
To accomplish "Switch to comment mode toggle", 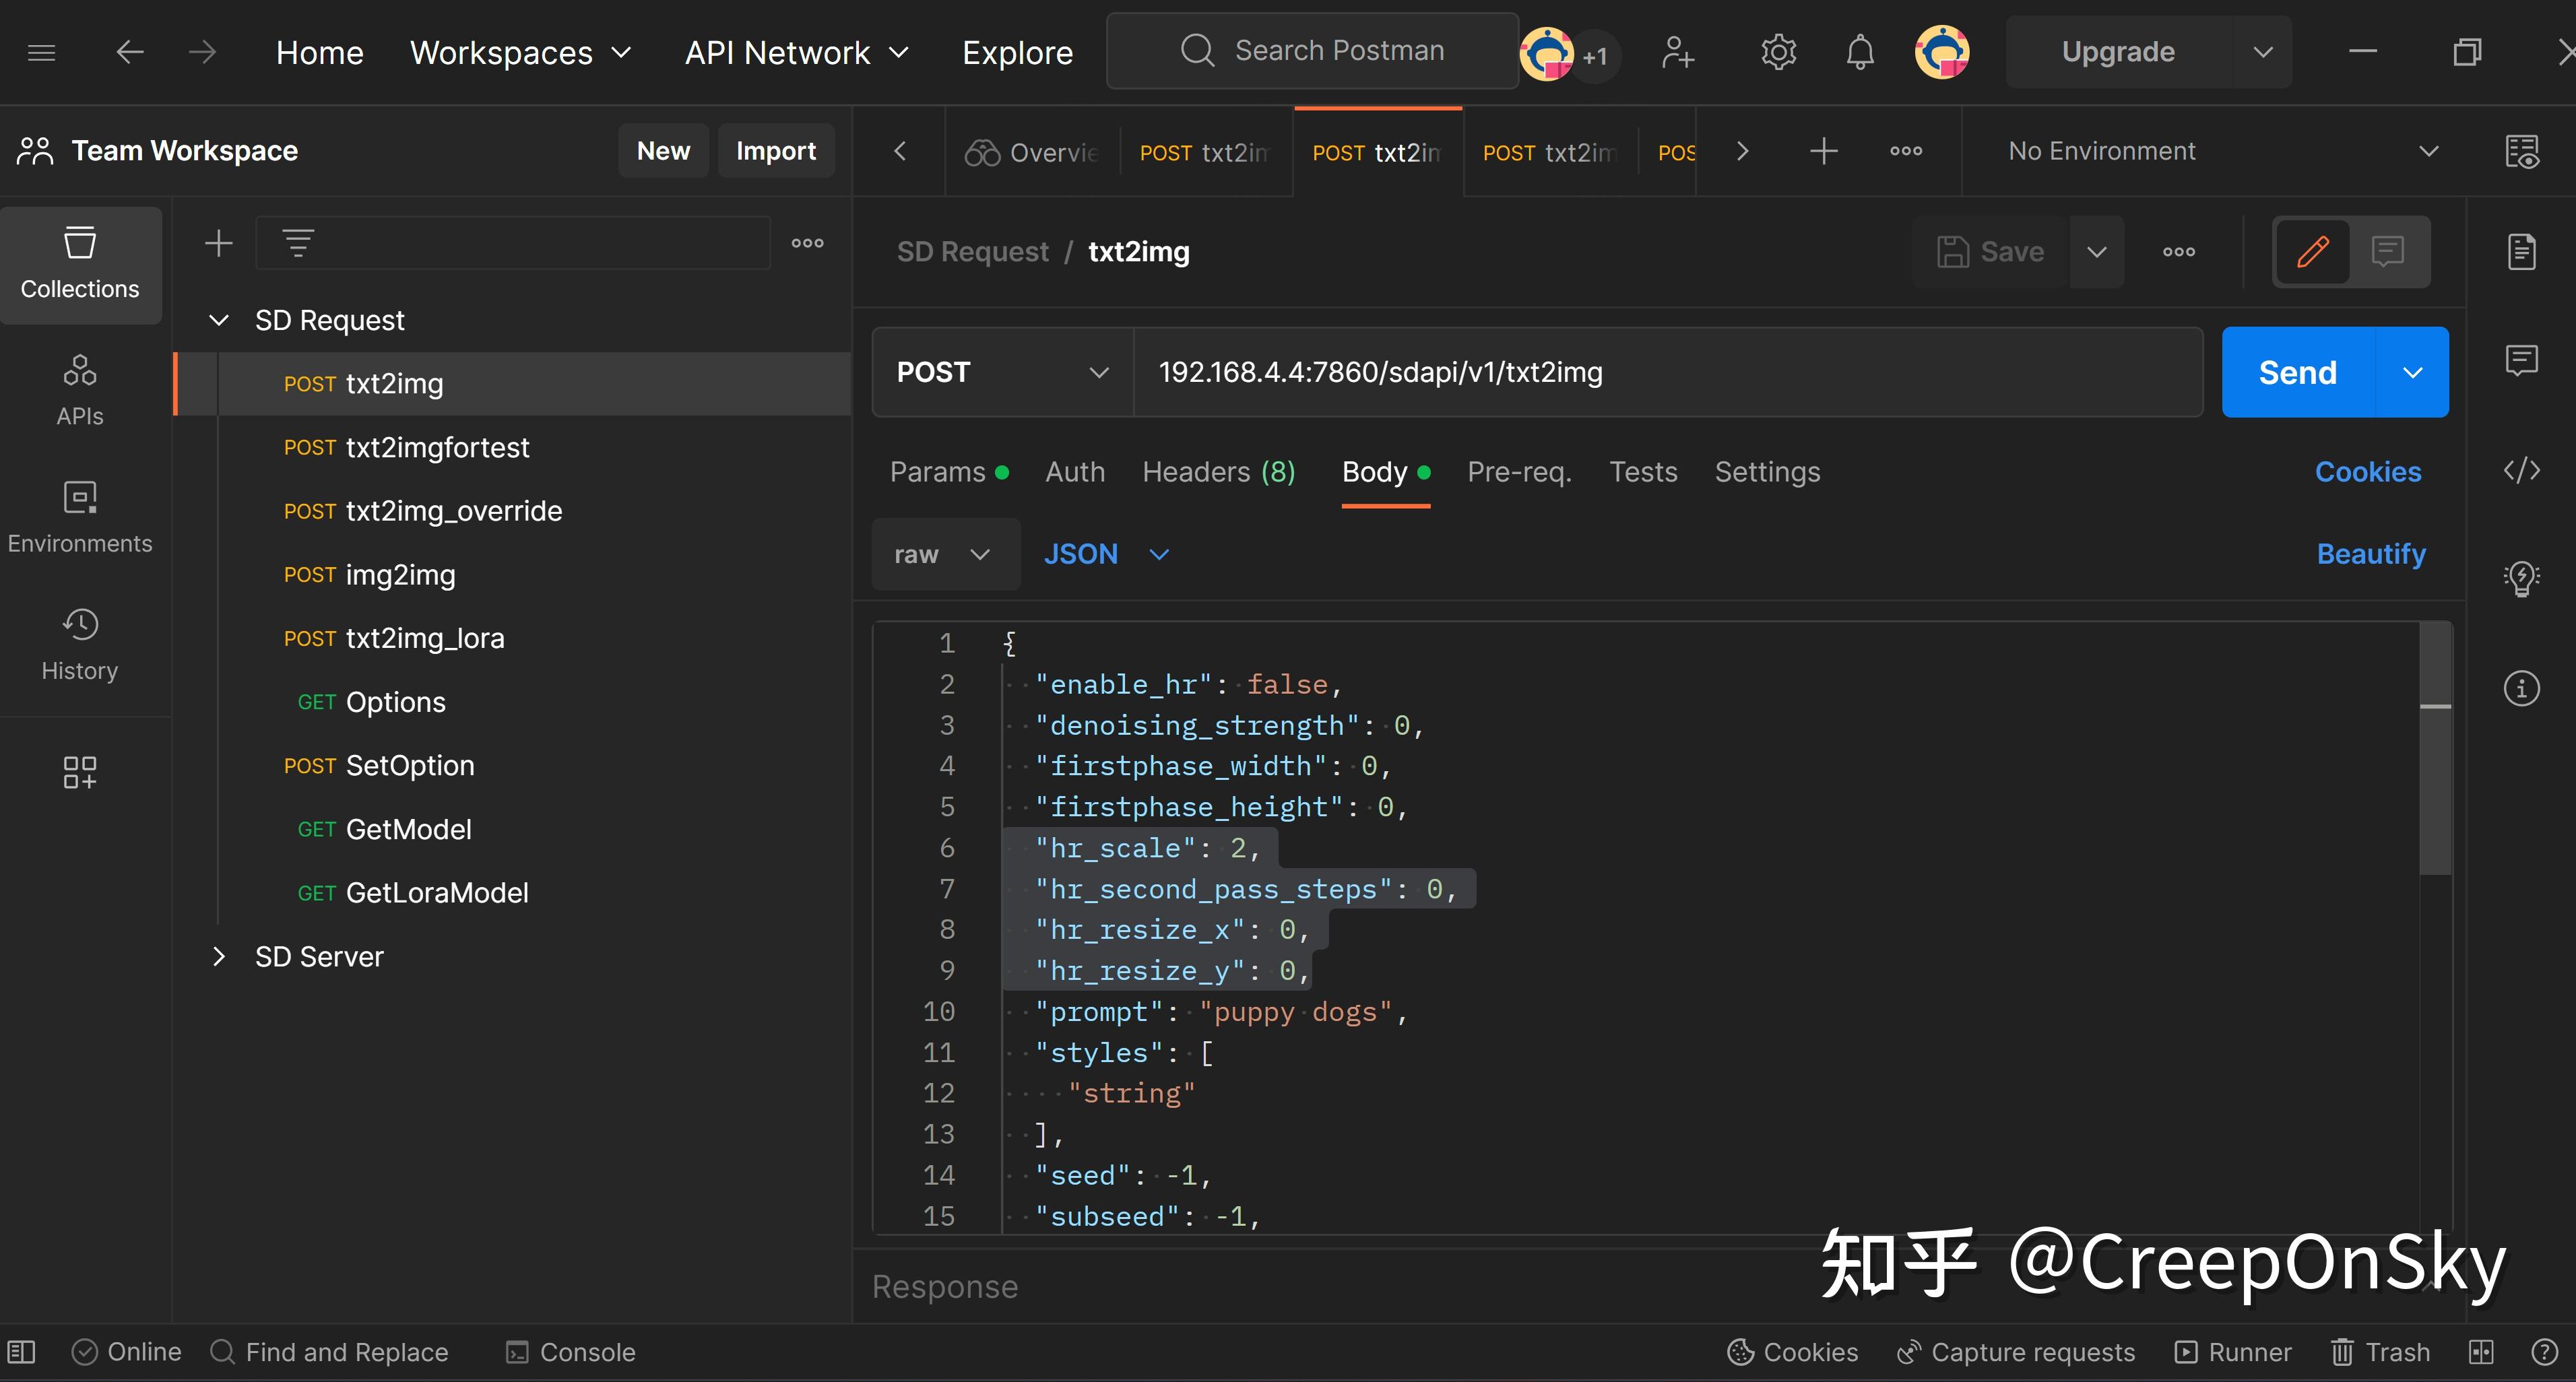I will (2387, 252).
